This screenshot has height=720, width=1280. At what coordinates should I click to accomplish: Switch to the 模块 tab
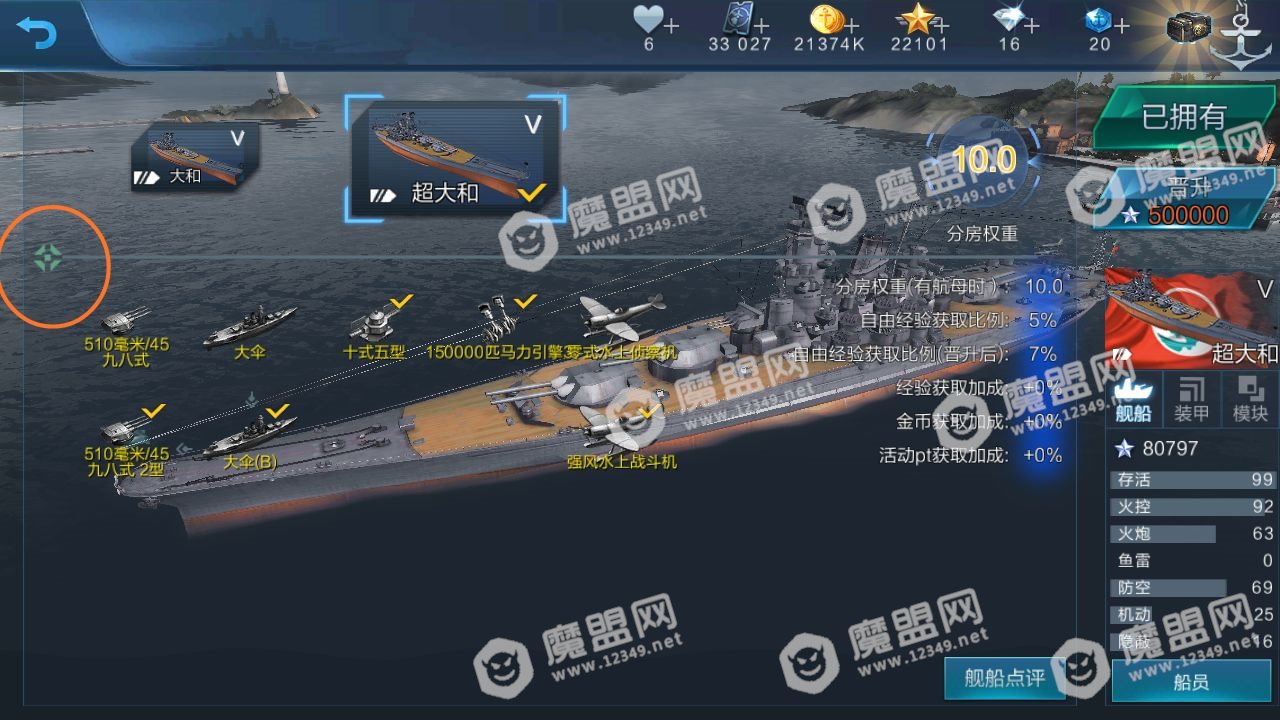pyautogui.click(x=1250, y=399)
